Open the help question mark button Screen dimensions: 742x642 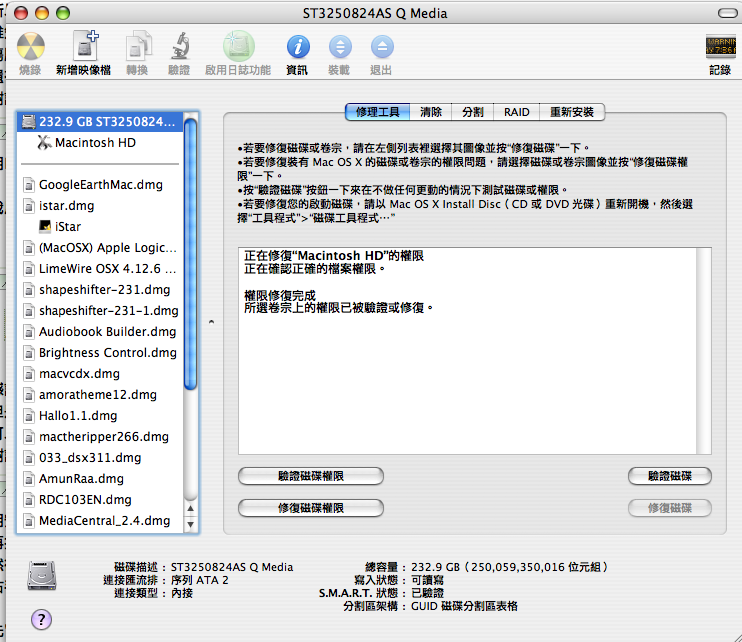click(41, 619)
